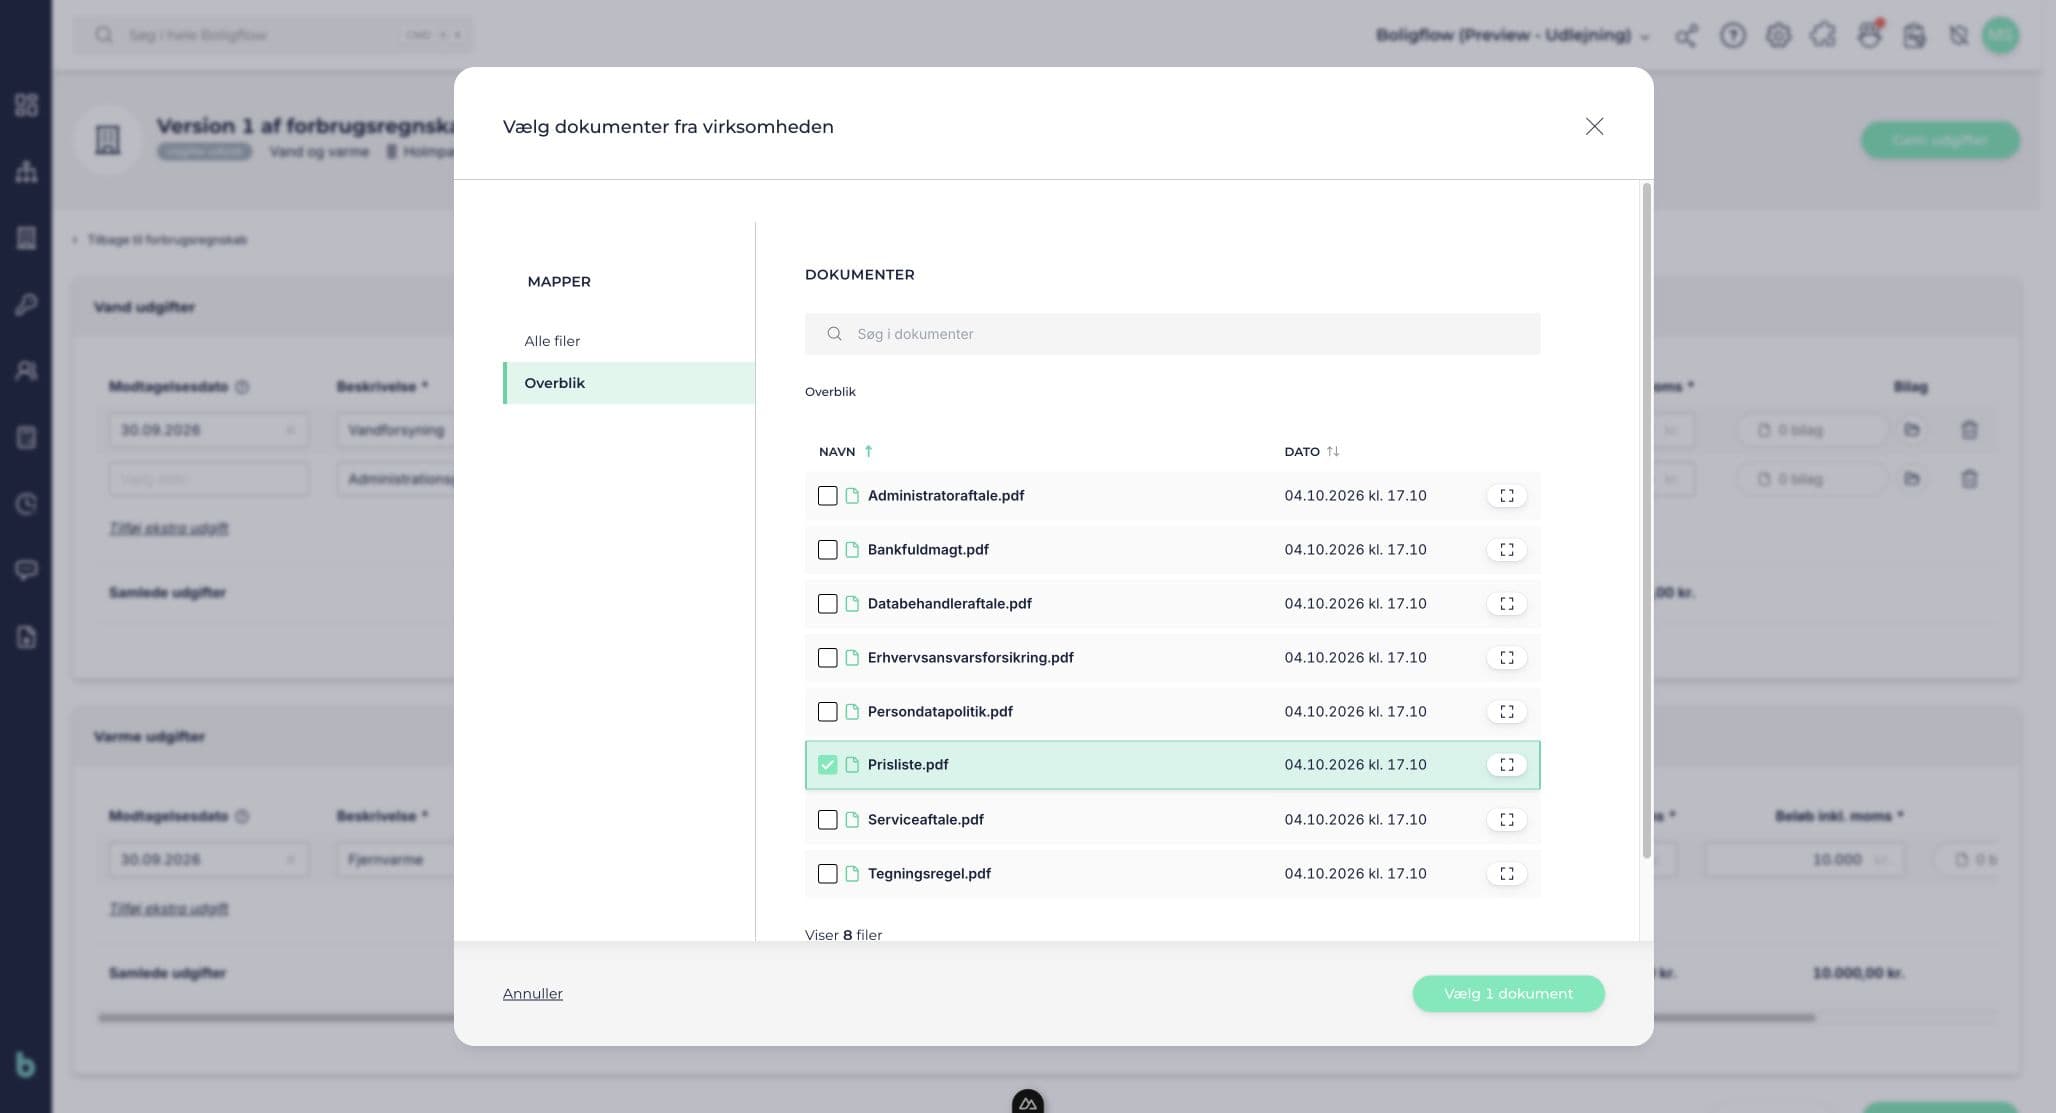The height and width of the screenshot is (1113, 2056).
Task: Click the chat bubble icon in sidebar
Action: click(26, 570)
